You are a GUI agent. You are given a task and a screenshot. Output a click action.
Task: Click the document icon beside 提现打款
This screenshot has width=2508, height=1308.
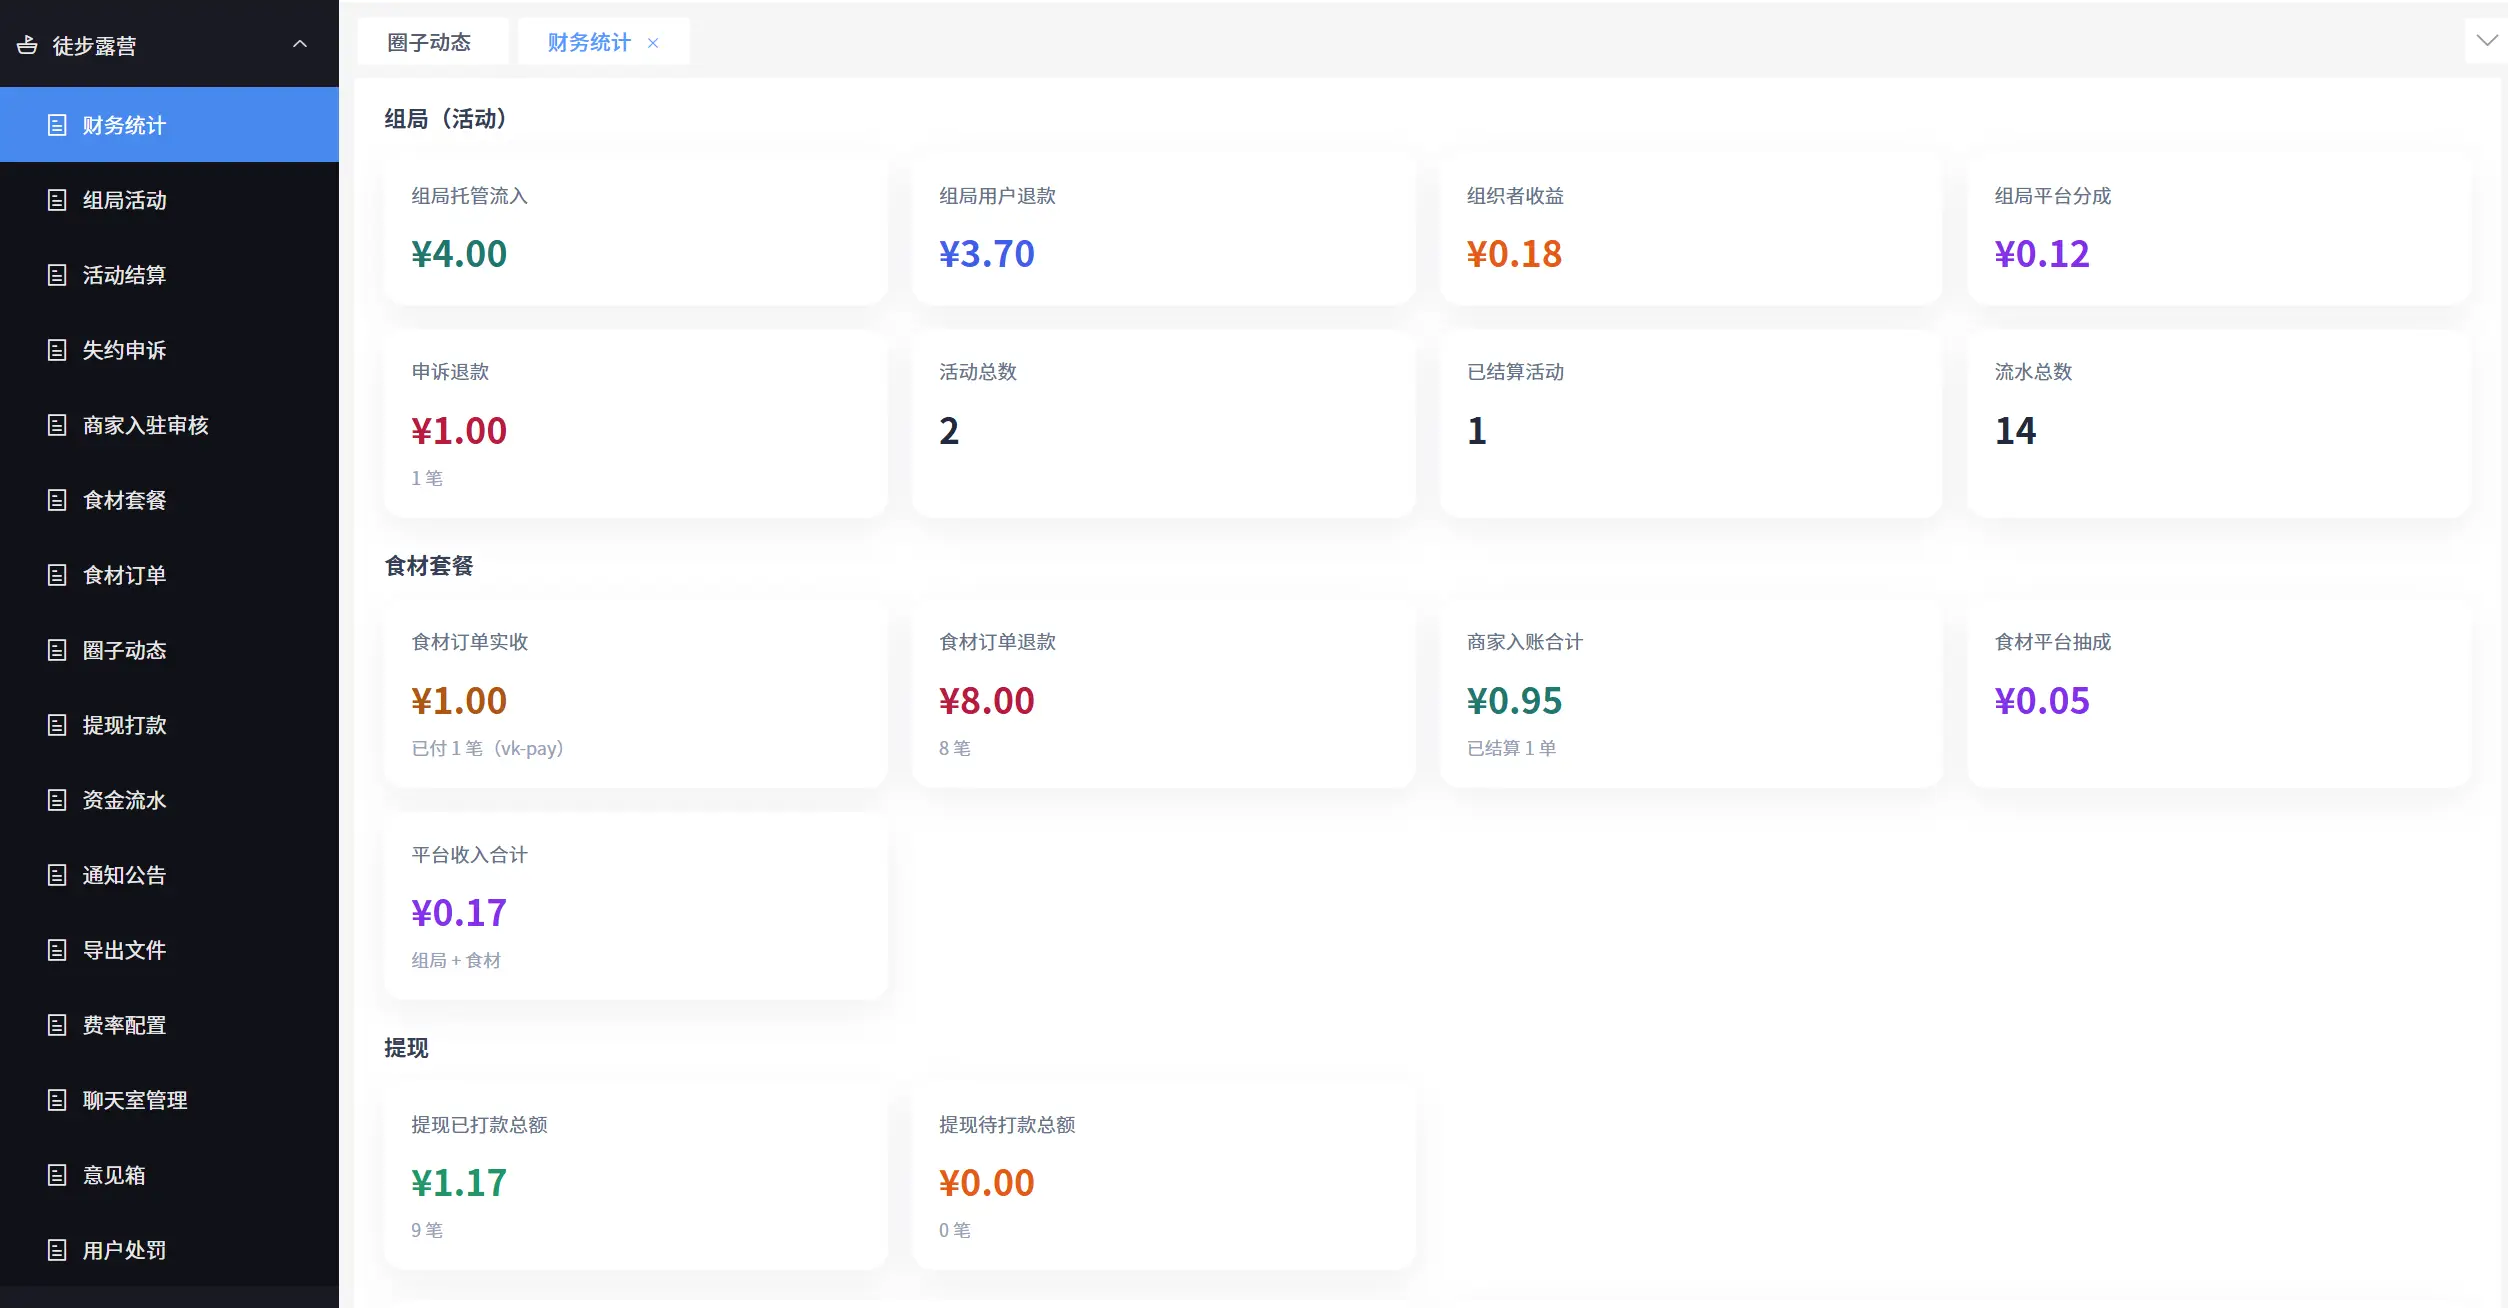[57, 725]
